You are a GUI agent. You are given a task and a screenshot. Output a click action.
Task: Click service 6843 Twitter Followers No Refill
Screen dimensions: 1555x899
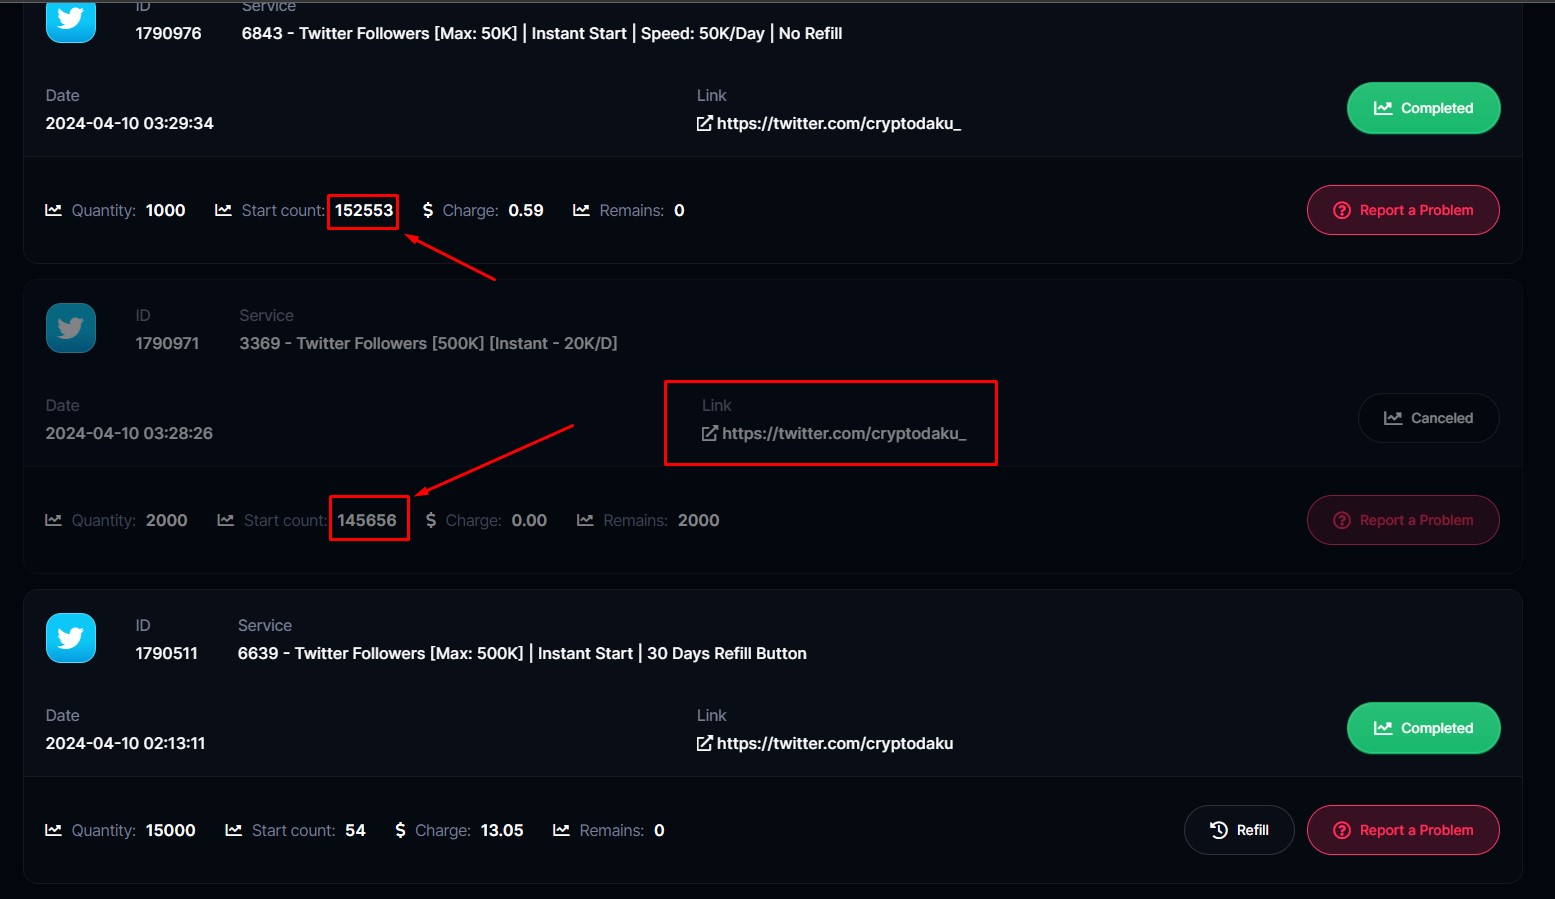click(x=542, y=33)
